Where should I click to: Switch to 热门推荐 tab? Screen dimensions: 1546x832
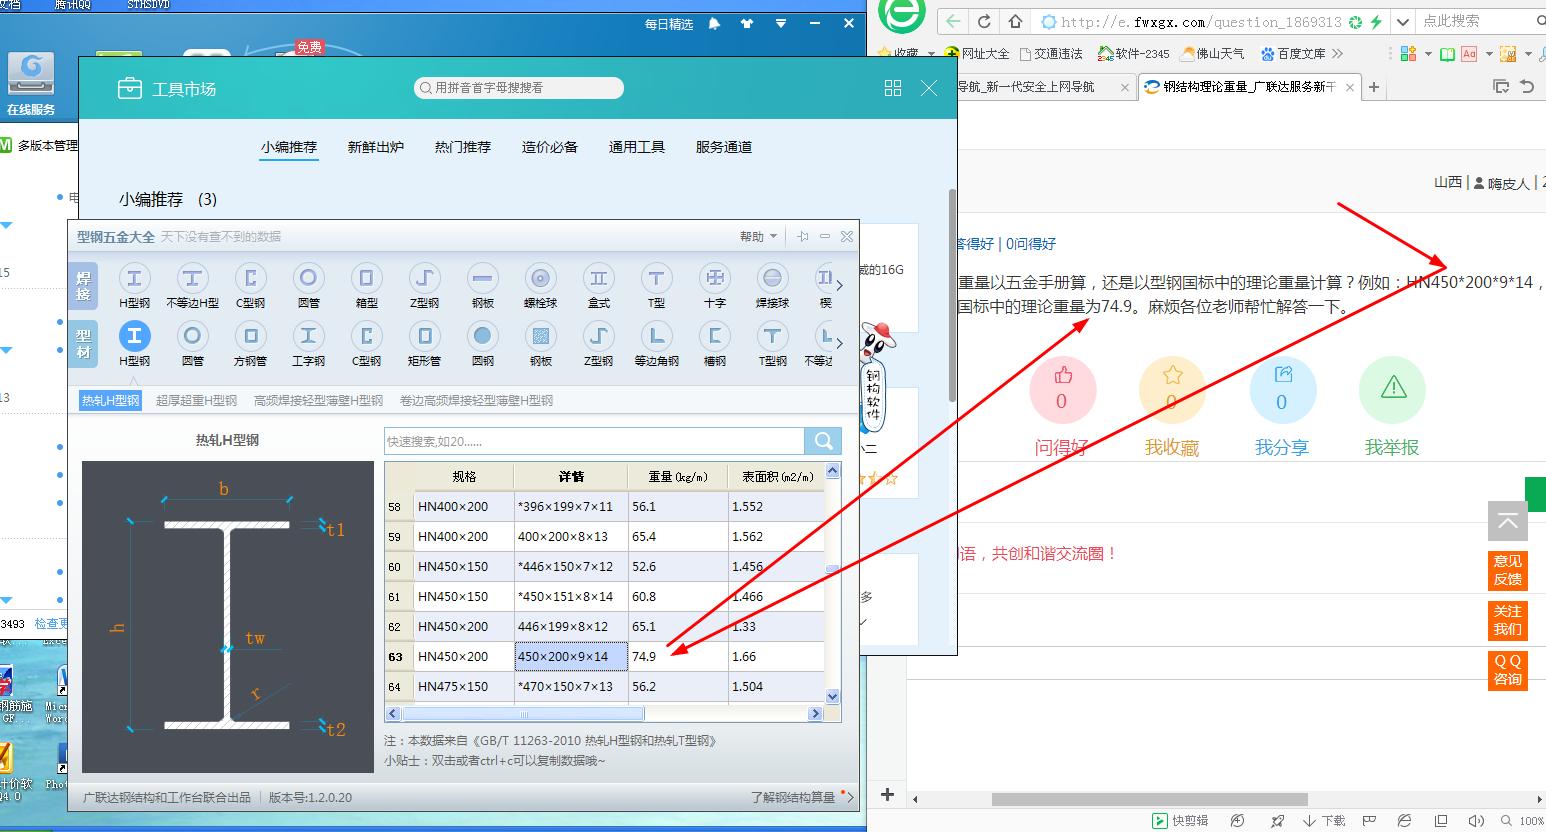462,147
